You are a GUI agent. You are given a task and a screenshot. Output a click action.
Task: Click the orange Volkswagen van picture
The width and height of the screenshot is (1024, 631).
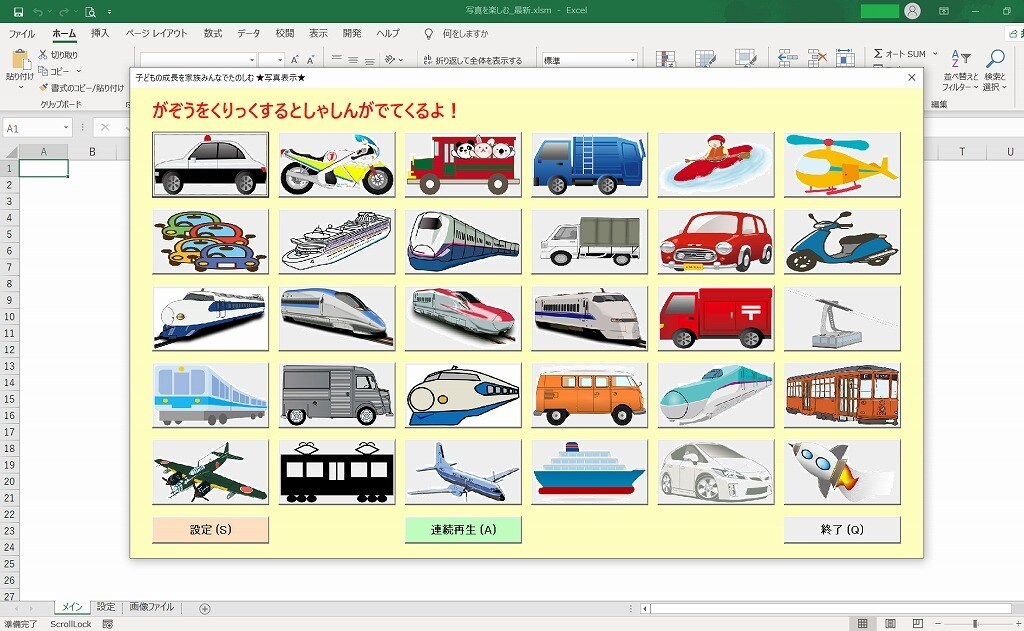pos(589,395)
